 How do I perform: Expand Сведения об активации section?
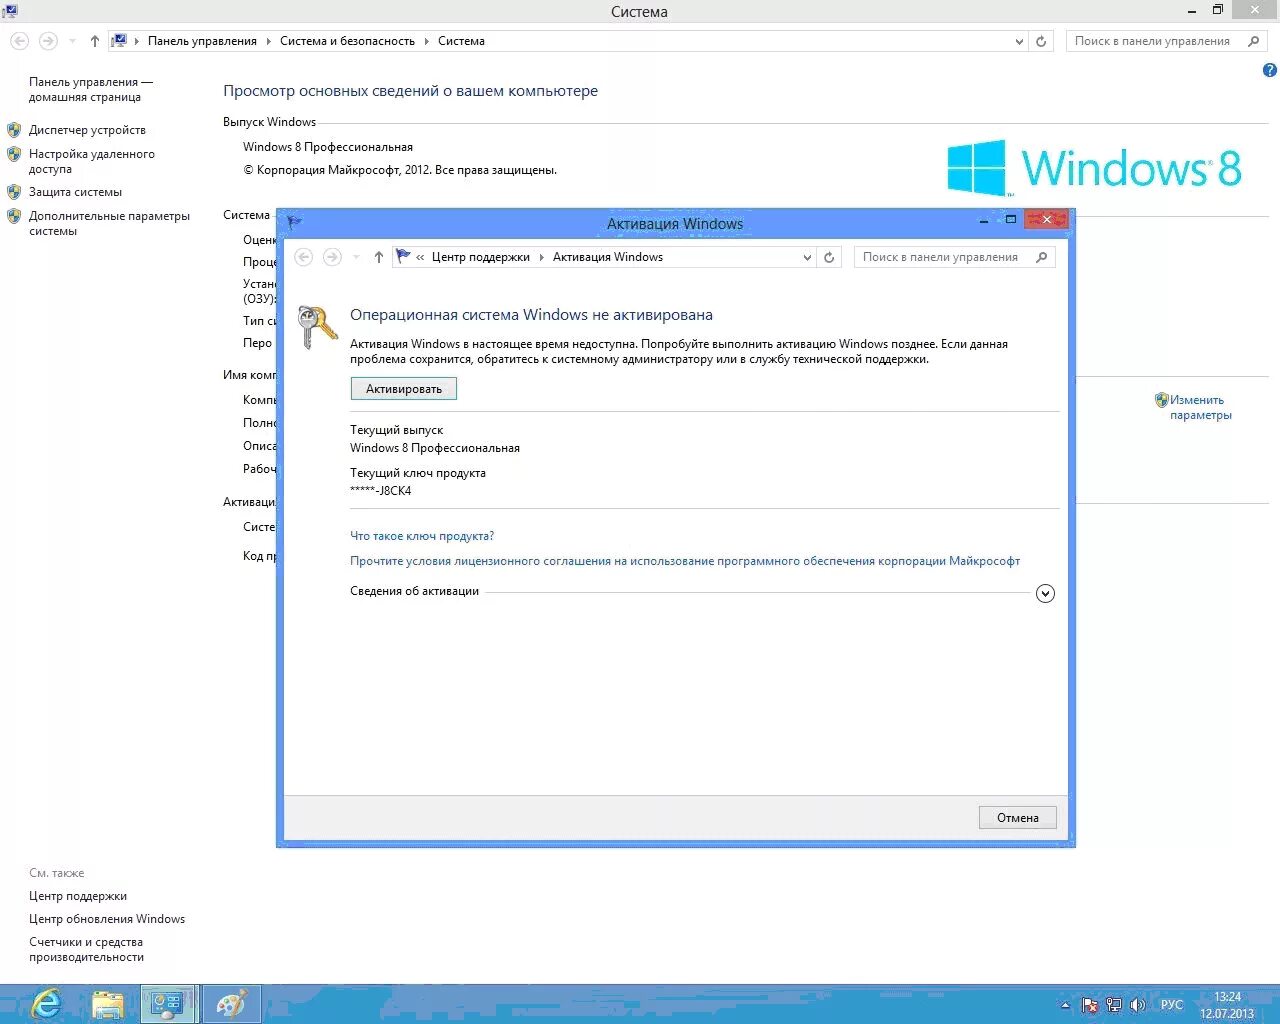point(1045,593)
